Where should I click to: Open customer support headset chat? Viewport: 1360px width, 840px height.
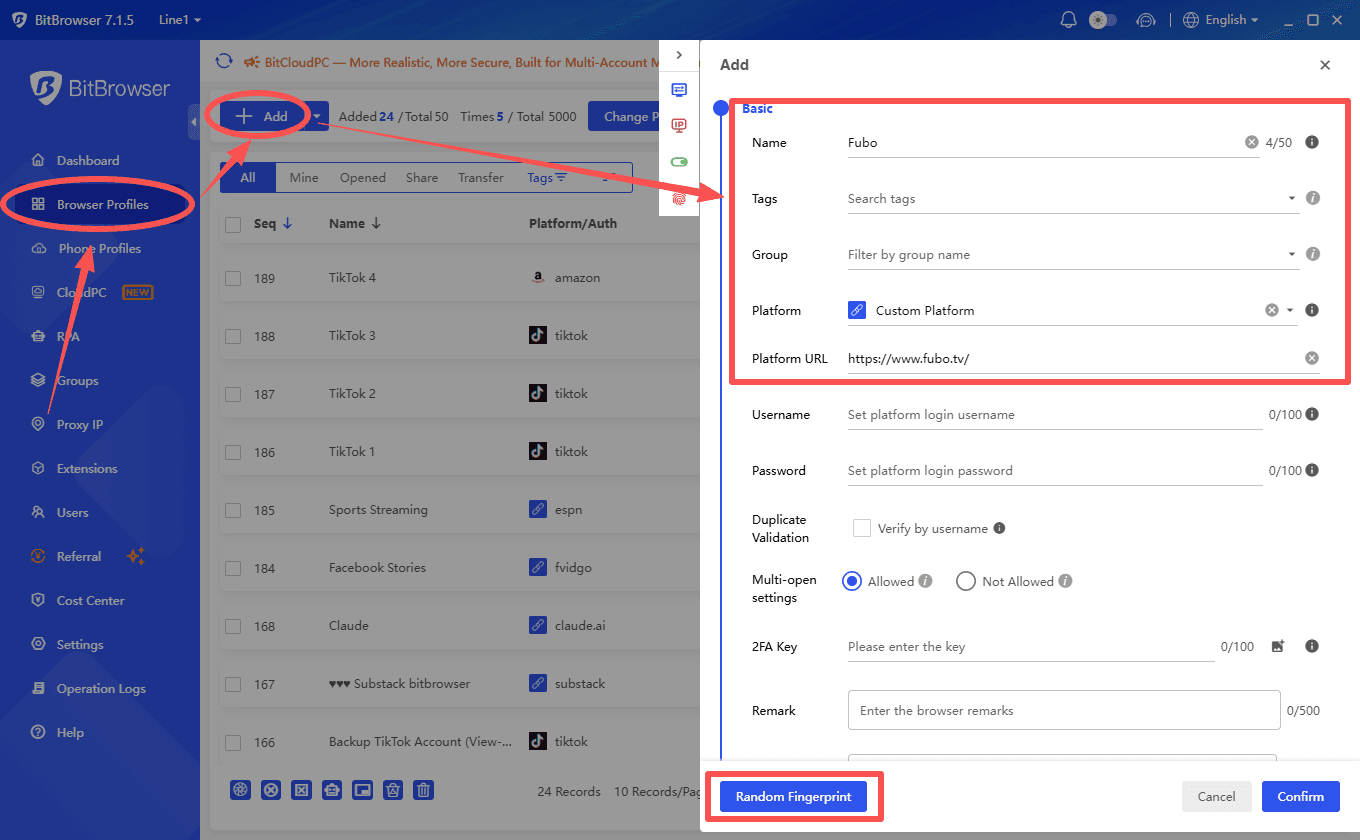point(1146,20)
